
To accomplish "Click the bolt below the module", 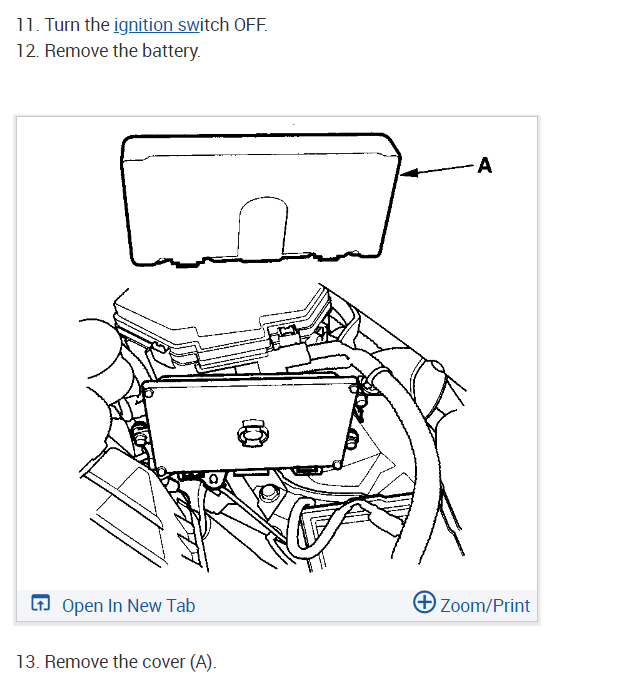I will (x=269, y=492).
